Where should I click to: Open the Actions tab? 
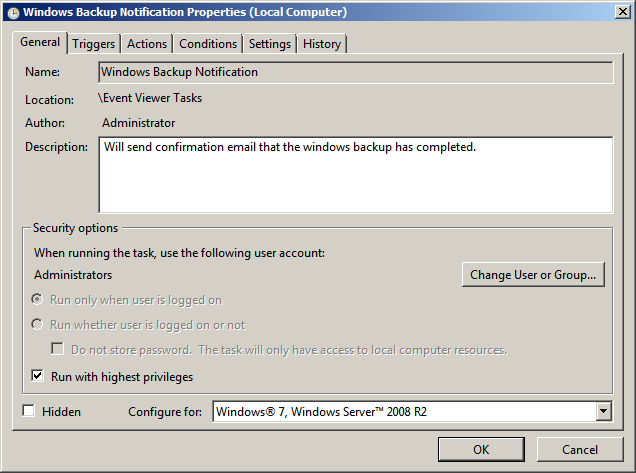click(x=147, y=44)
